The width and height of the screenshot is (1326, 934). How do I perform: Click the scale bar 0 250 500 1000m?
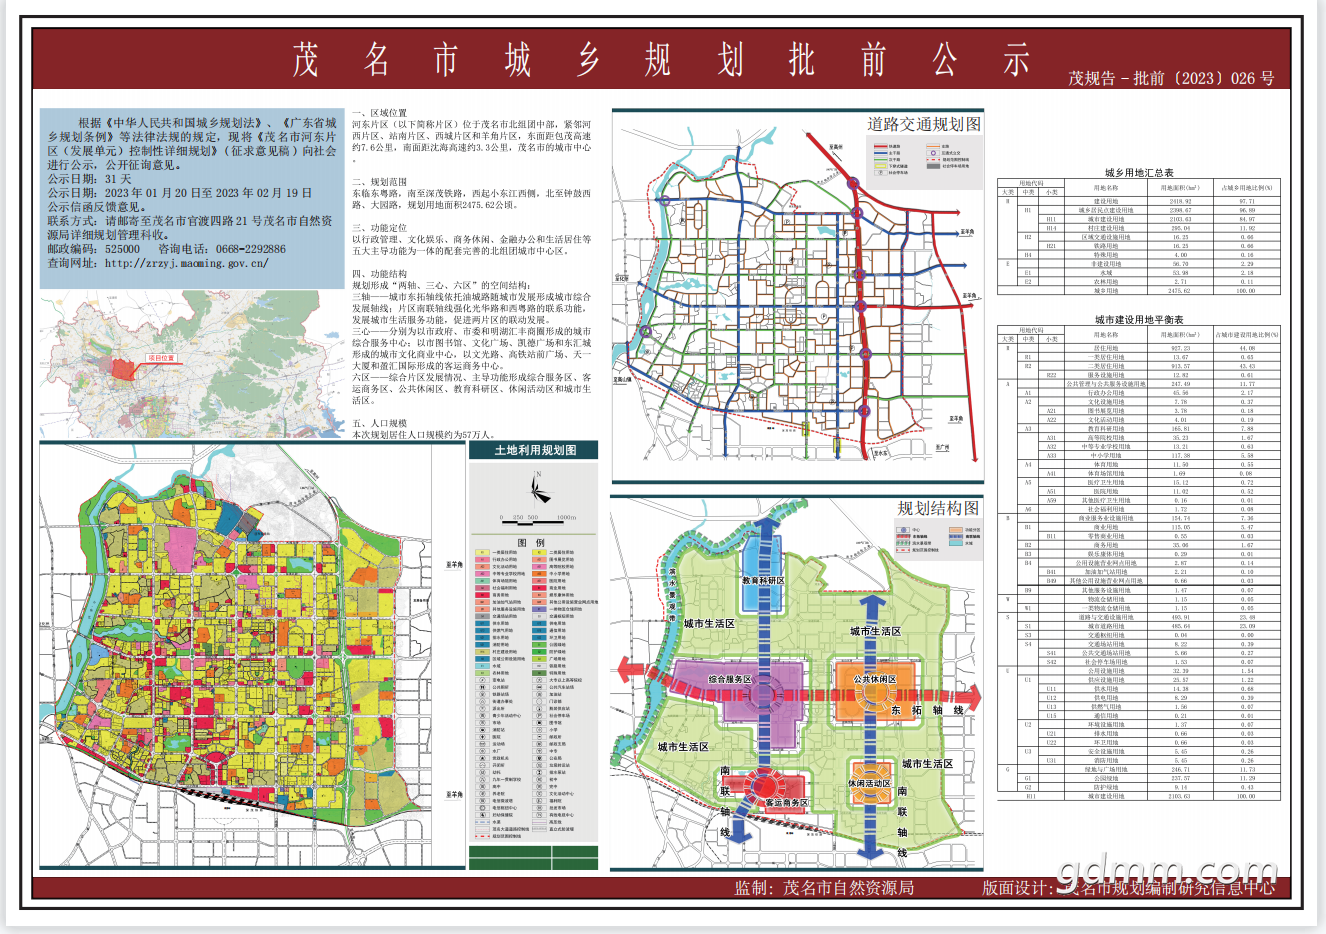pyautogui.click(x=538, y=519)
